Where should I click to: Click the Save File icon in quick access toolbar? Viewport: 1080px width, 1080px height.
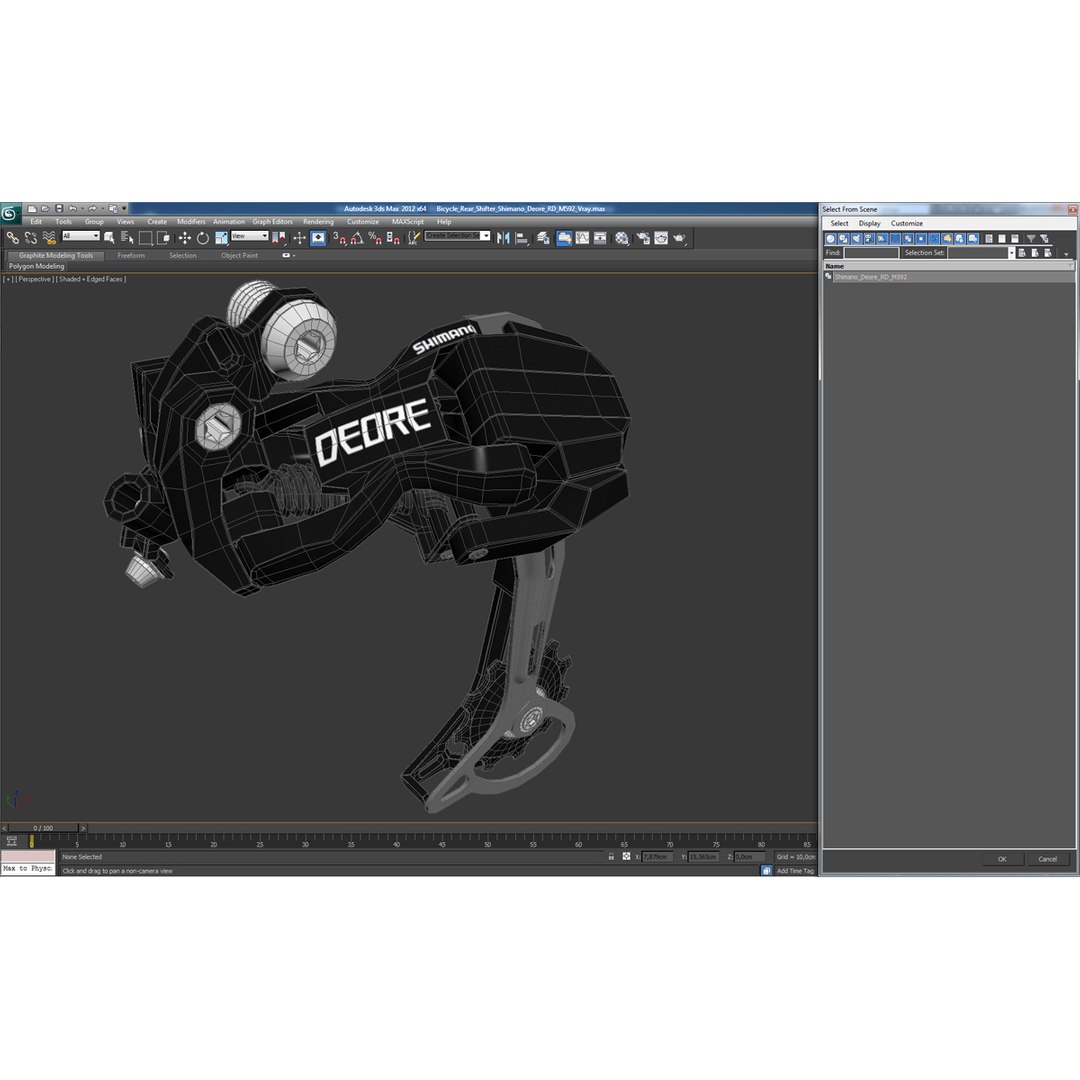pos(59,209)
